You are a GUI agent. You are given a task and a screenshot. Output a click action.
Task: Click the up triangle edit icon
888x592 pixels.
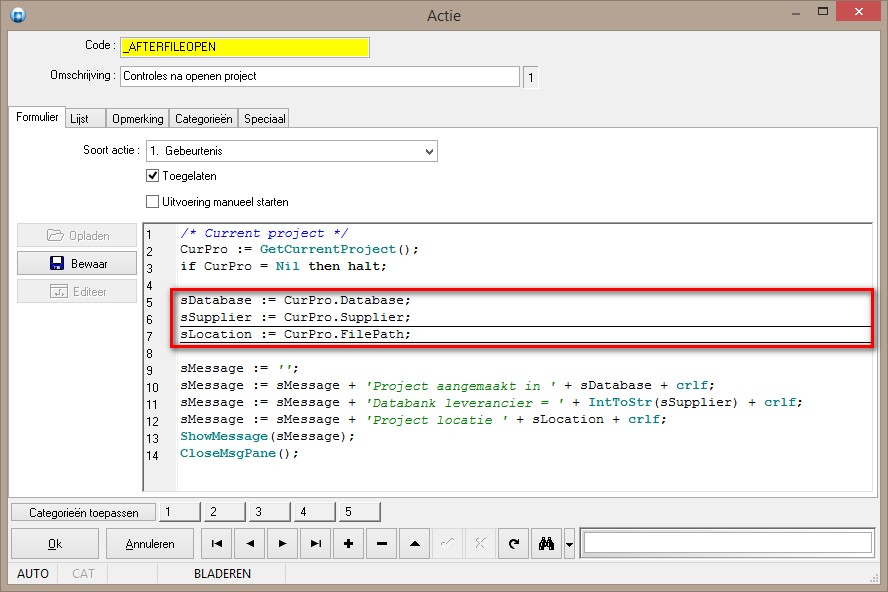415,544
